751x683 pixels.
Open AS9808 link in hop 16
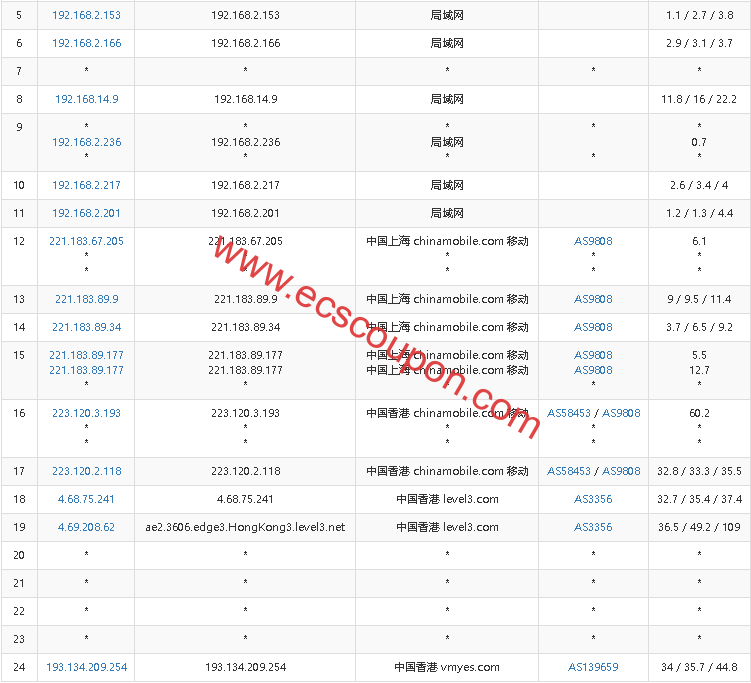click(621, 413)
